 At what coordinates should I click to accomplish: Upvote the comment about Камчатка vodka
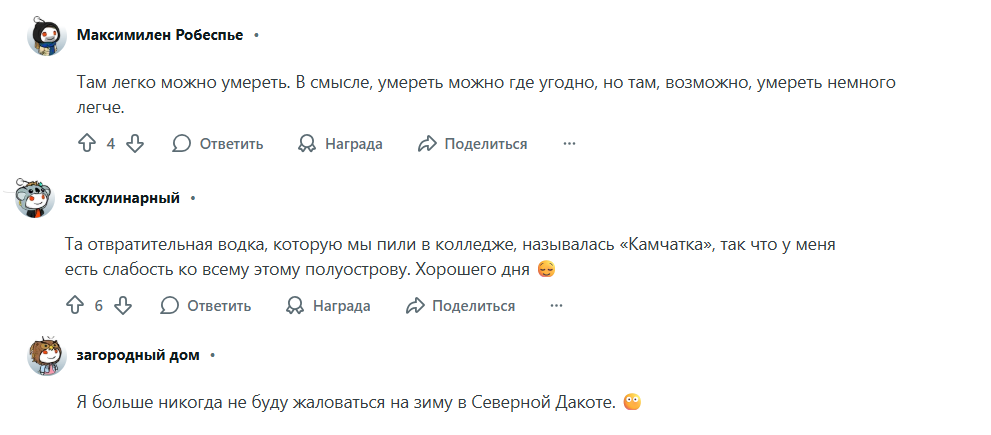(75, 306)
